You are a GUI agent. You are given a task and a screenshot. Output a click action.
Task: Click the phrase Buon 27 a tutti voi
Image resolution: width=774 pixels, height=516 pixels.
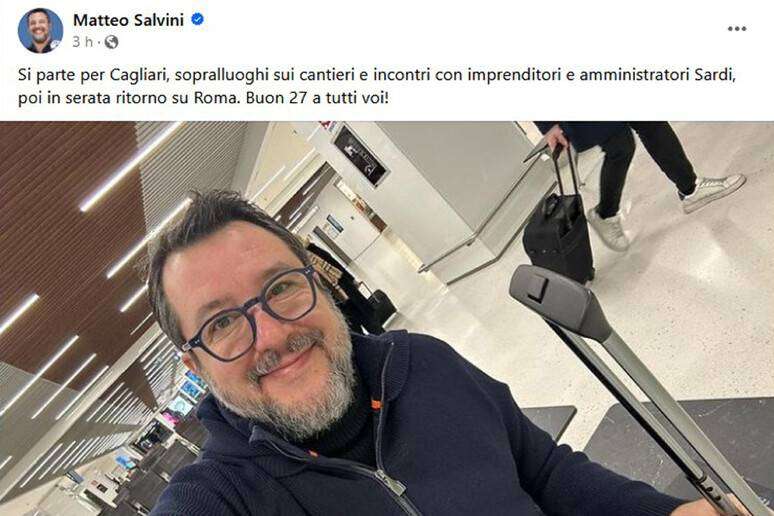click(317, 98)
